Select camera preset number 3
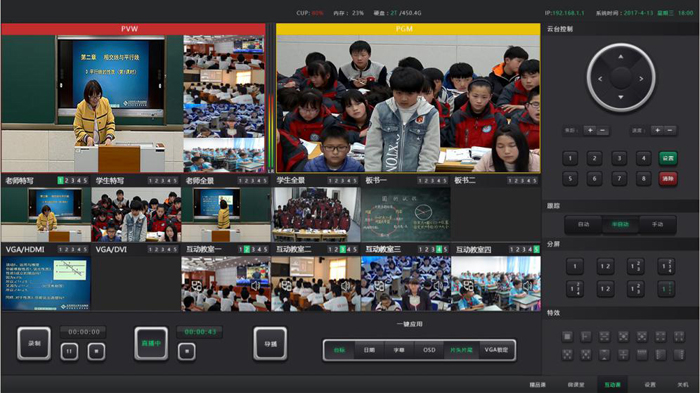This screenshot has height=393, width=700. (x=619, y=158)
